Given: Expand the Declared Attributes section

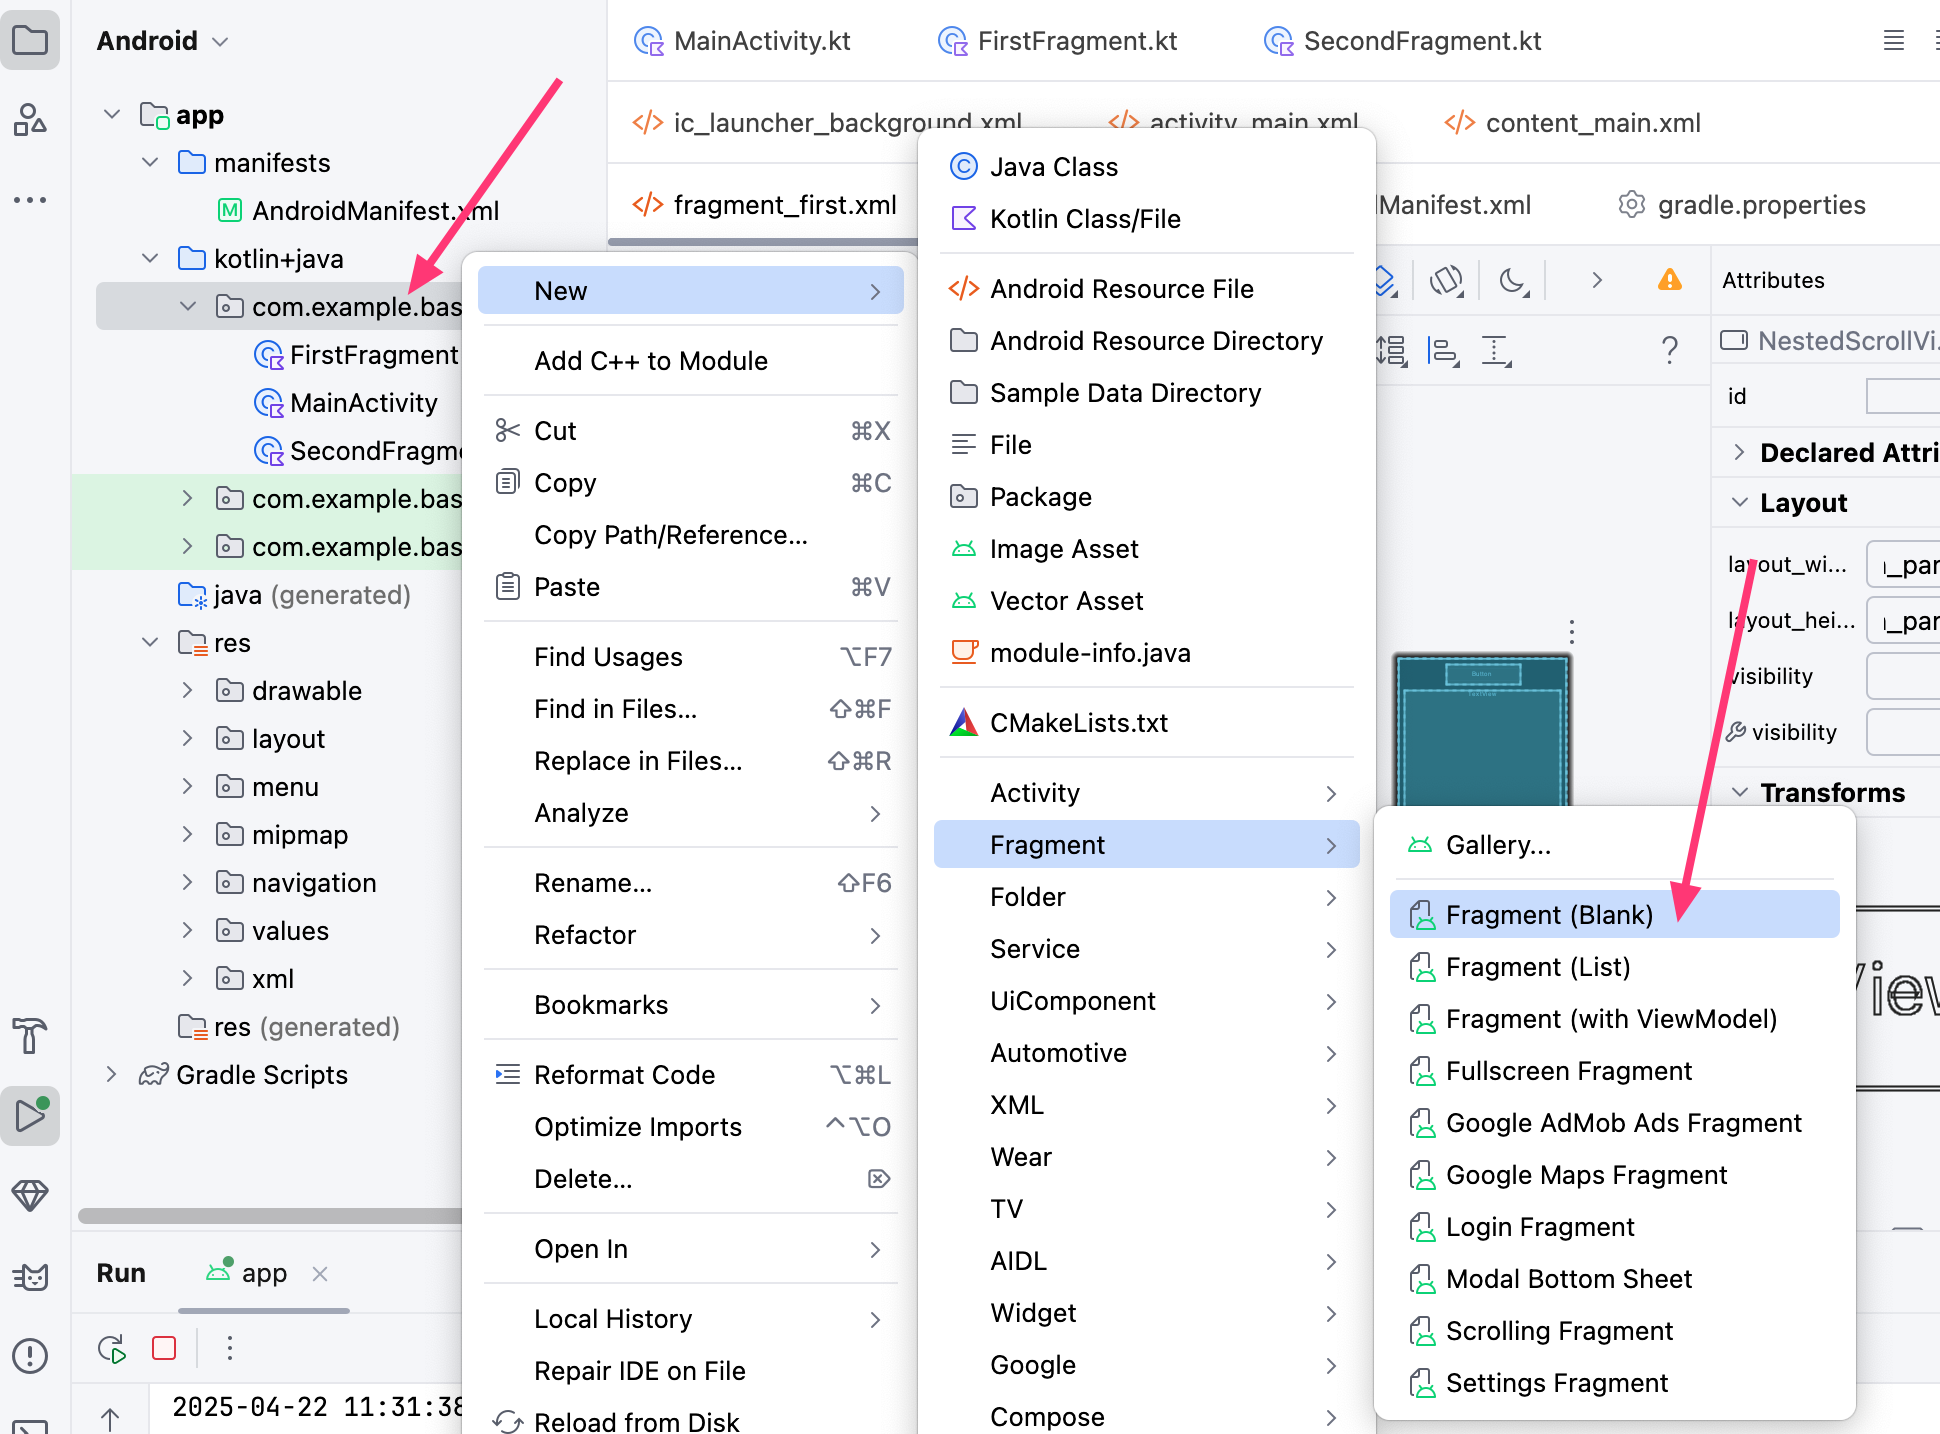Looking at the screenshot, I should pyautogui.click(x=1740, y=452).
